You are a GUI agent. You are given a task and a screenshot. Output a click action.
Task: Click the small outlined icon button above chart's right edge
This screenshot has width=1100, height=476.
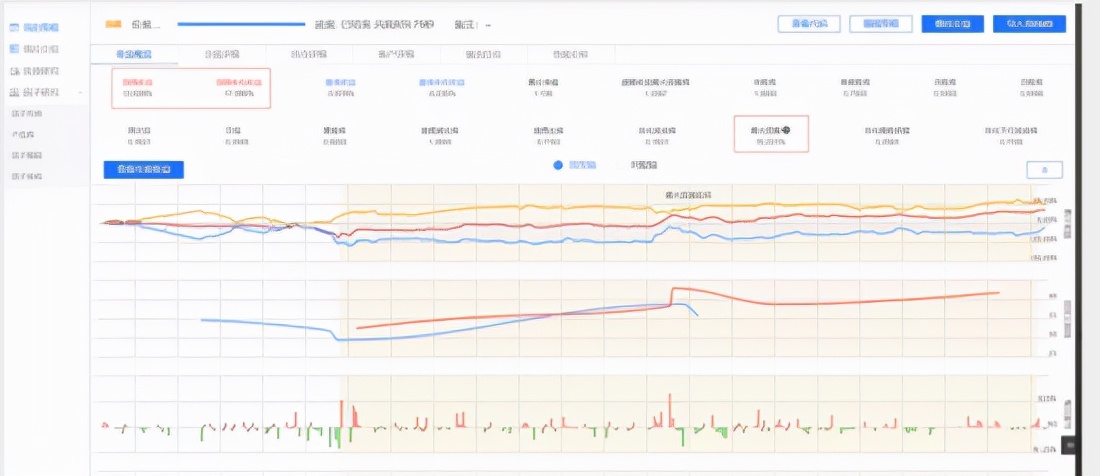[1044, 170]
